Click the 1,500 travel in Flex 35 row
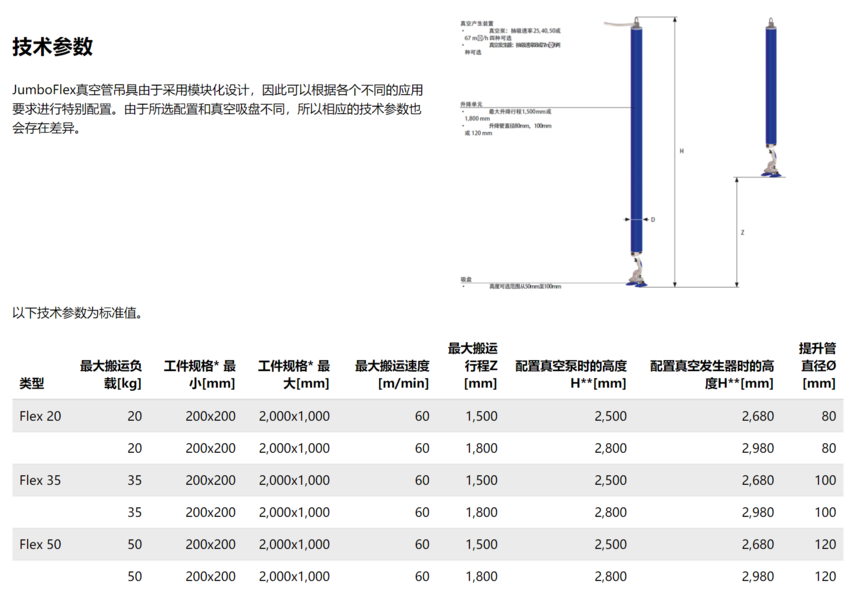 point(482,480)
